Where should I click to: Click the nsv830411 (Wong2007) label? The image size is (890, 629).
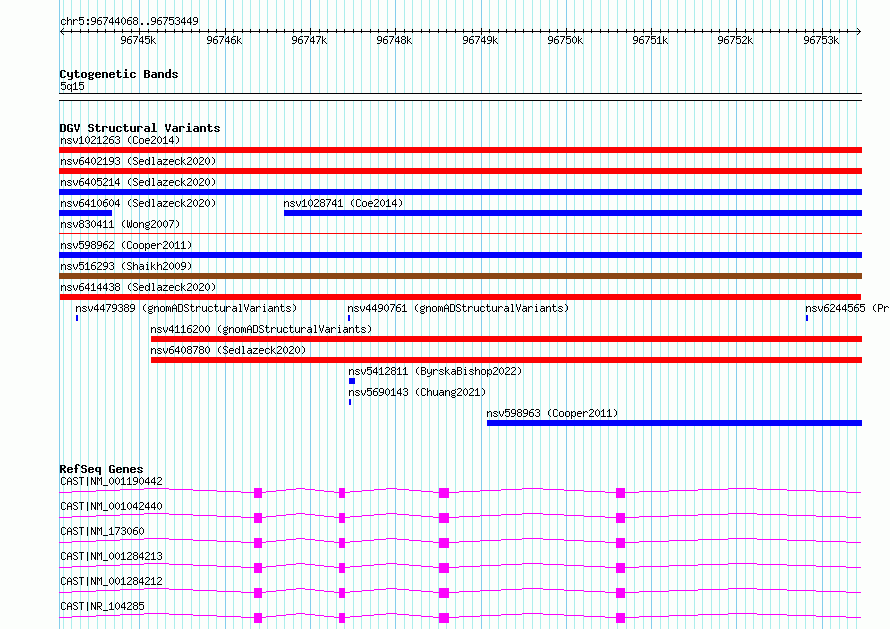[120, 224]
